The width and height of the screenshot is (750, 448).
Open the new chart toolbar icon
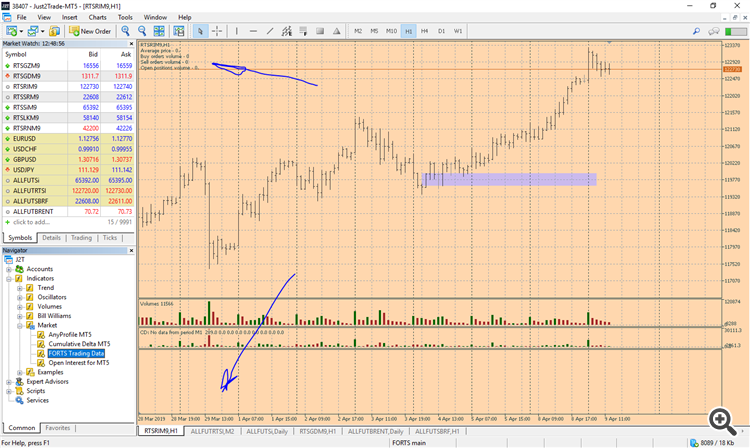click(x=11, y=31)
